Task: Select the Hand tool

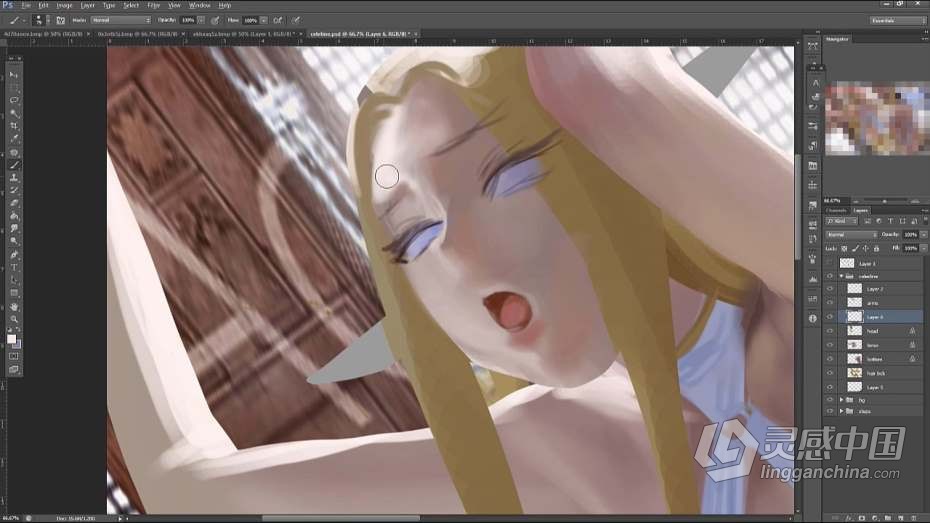Action: (x=14, y=307)
